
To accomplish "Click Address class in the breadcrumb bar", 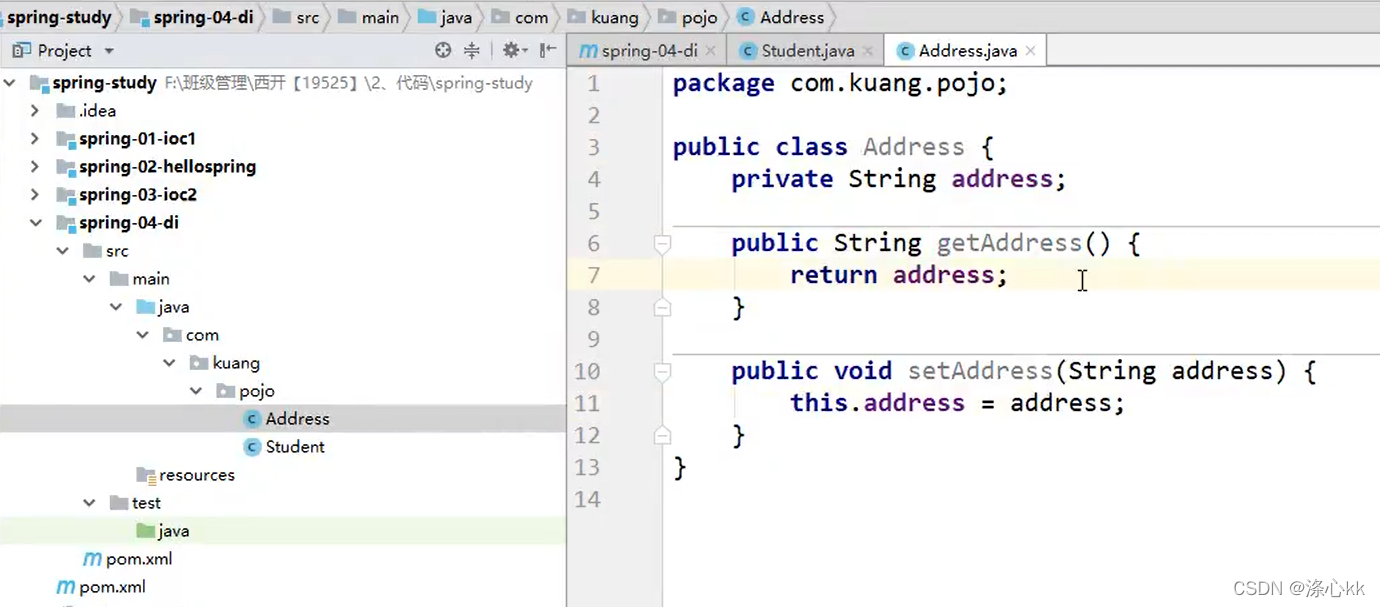I will click(781, 17).
